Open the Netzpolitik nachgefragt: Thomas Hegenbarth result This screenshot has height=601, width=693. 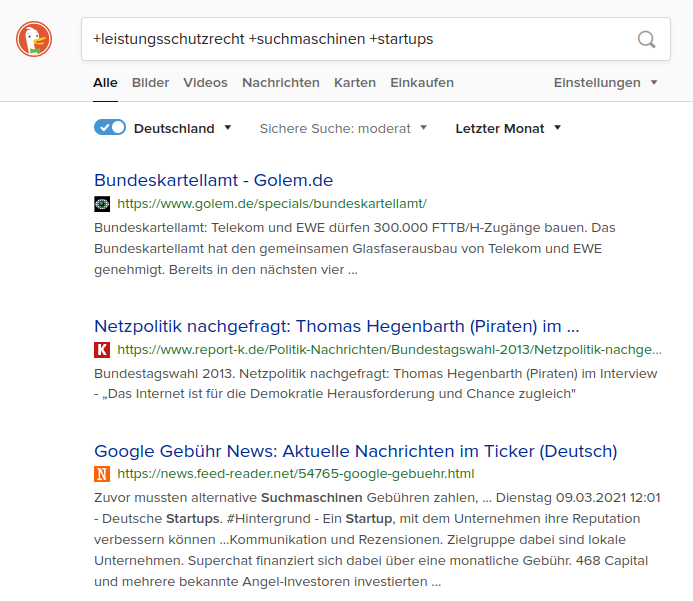(x=337, y=326)
